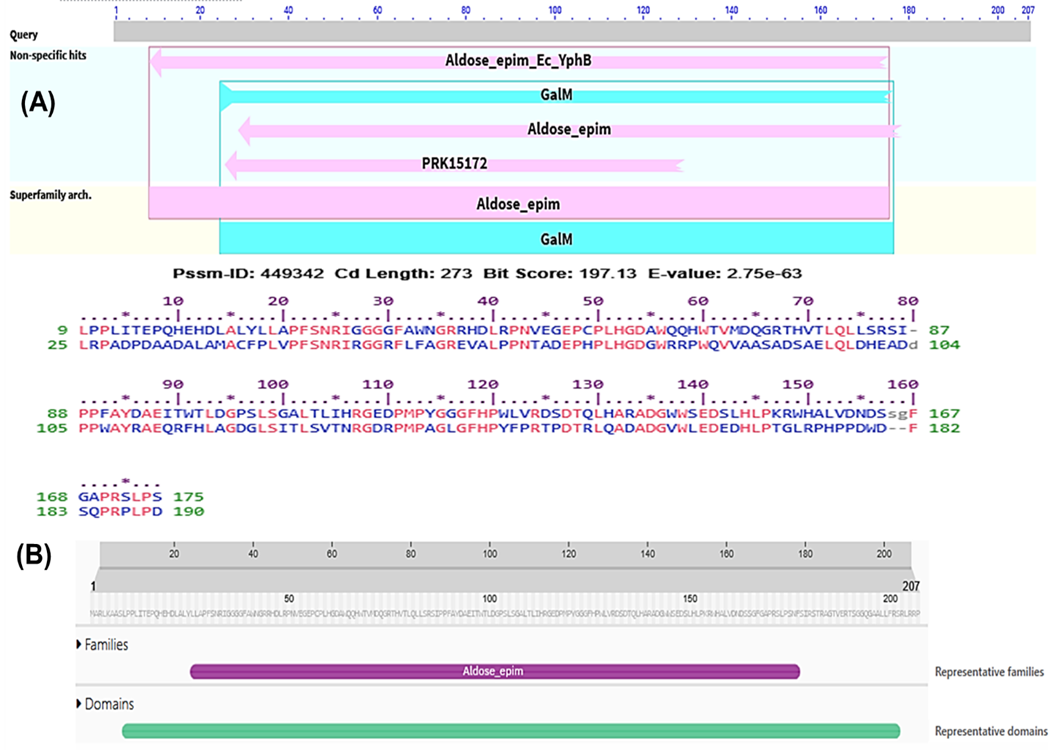Select the pink Aldose_epim non-specific hit arrow

click(568, 130)
